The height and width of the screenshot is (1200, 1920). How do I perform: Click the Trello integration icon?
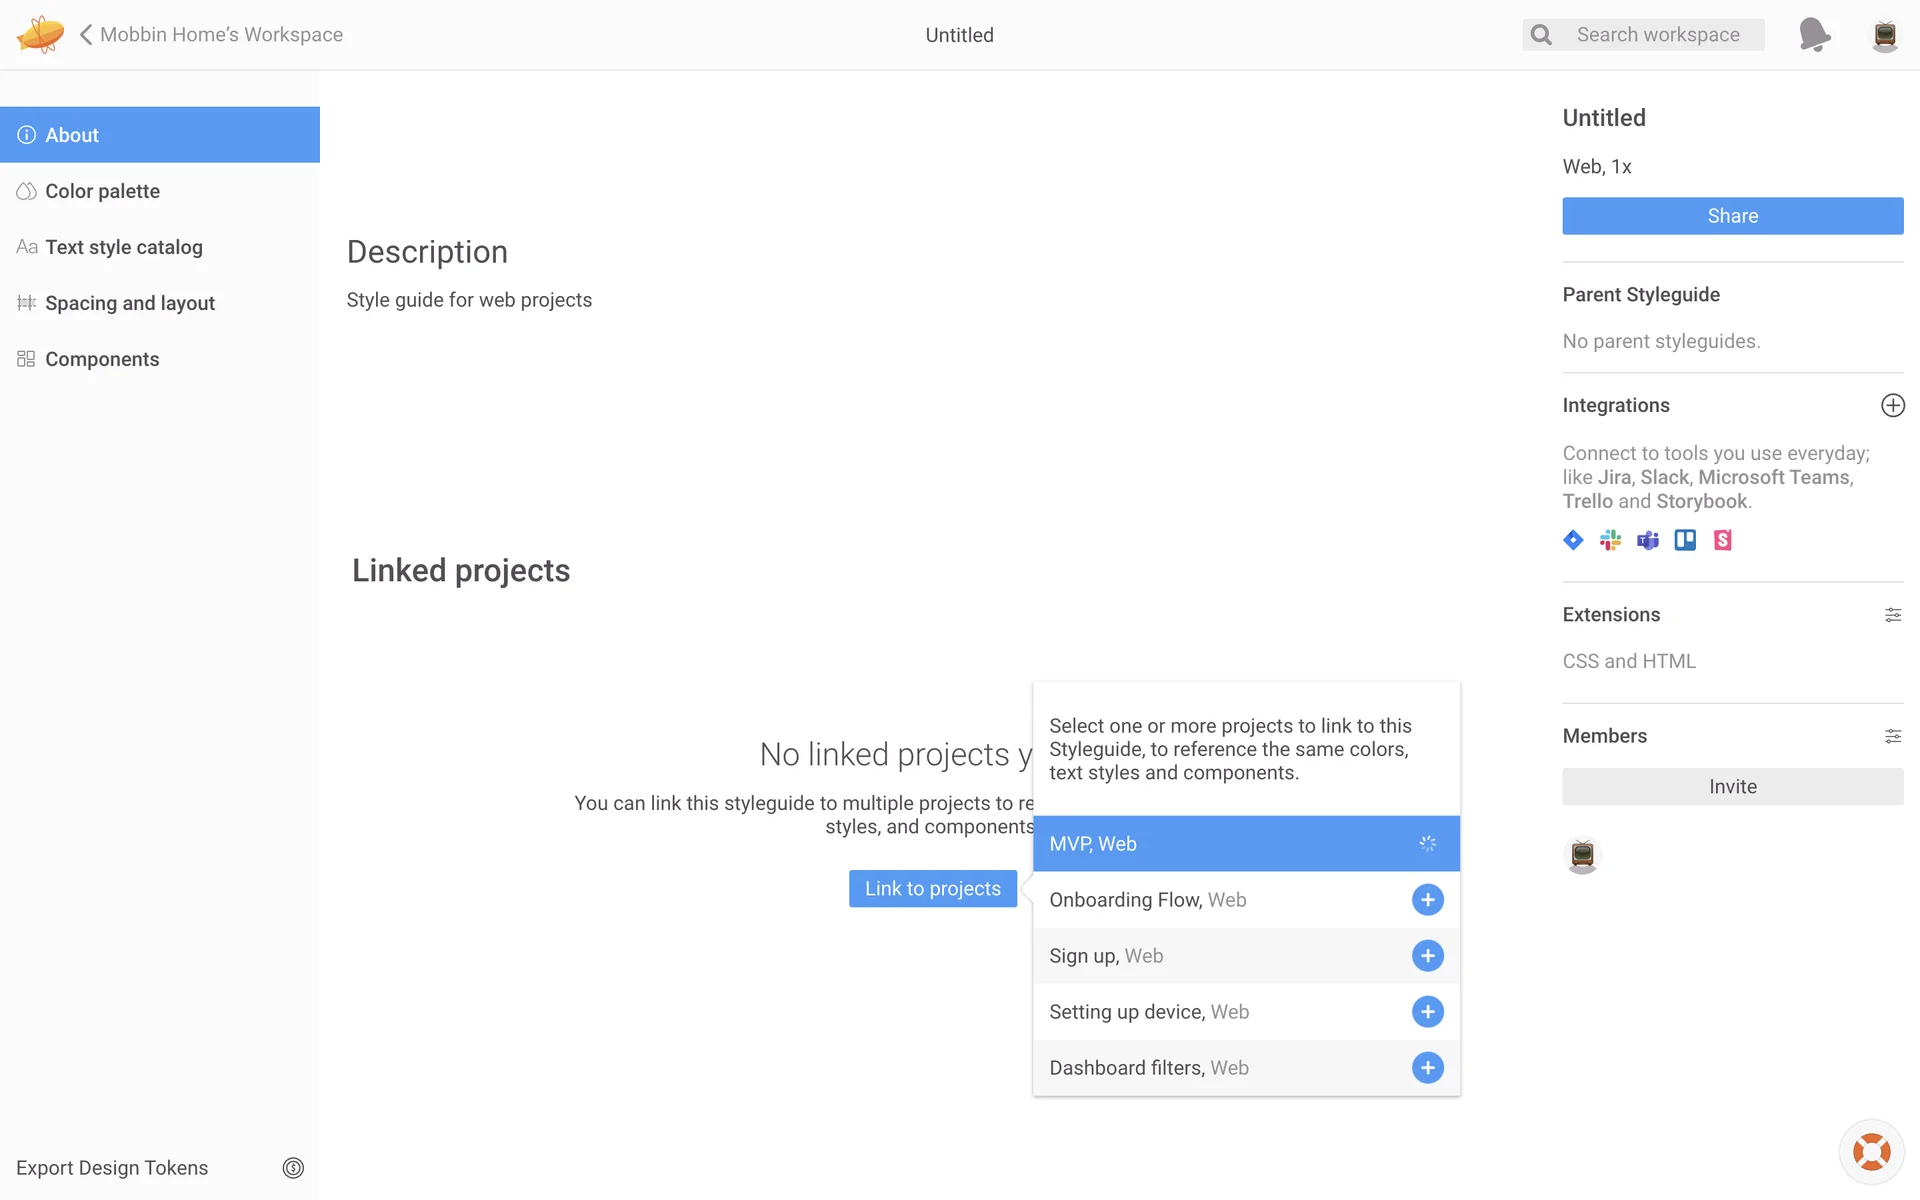click(x=1685, y=540)
